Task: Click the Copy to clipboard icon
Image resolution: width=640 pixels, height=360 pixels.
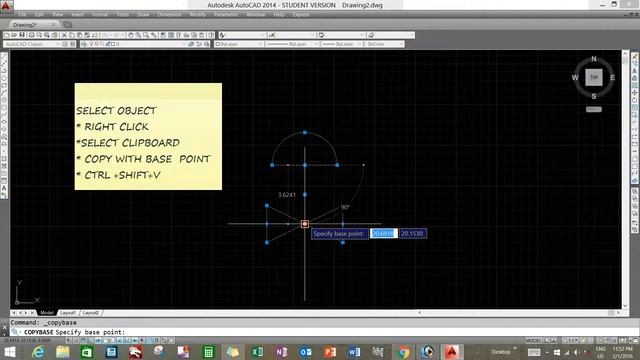Action: click(x=72, y=35)
